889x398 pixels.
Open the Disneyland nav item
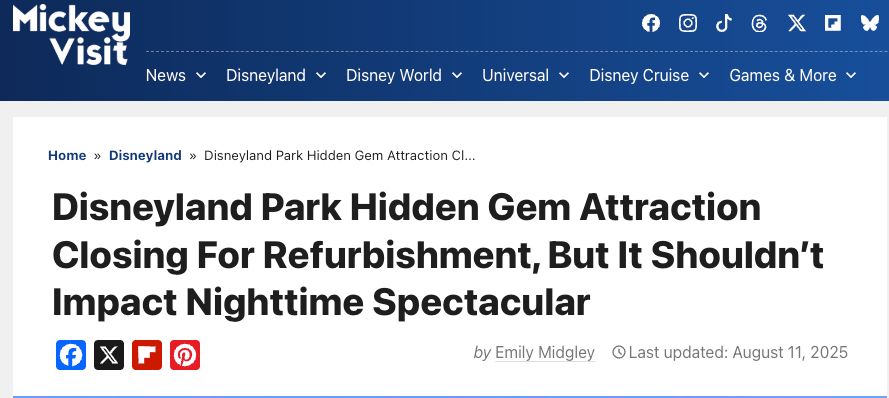(x=266, y=75)
